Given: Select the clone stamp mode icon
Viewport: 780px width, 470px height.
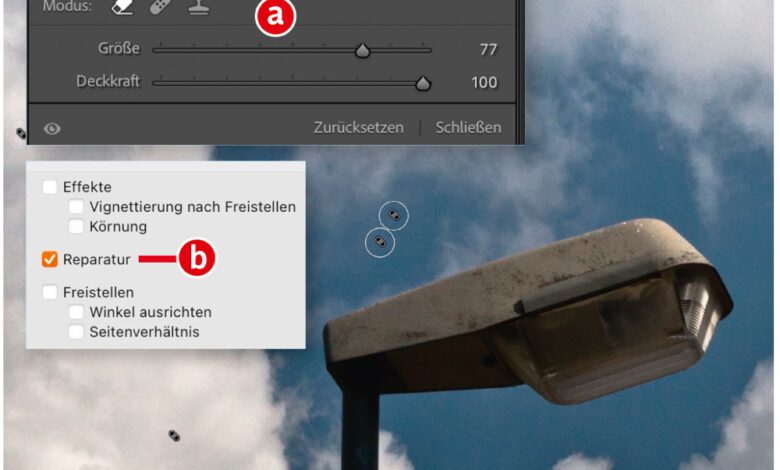Looking at the screenshot, I should pyautogui.click(x=199, y=7).
